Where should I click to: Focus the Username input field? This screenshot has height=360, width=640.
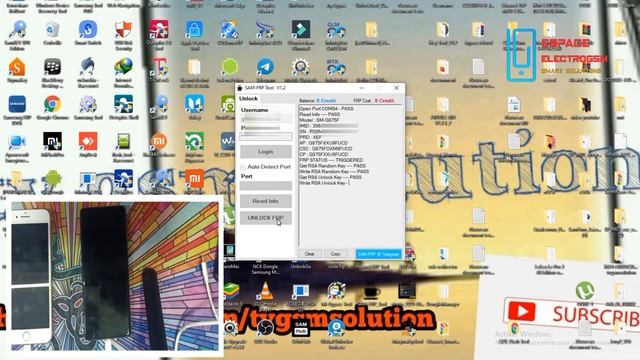(266, 119)
